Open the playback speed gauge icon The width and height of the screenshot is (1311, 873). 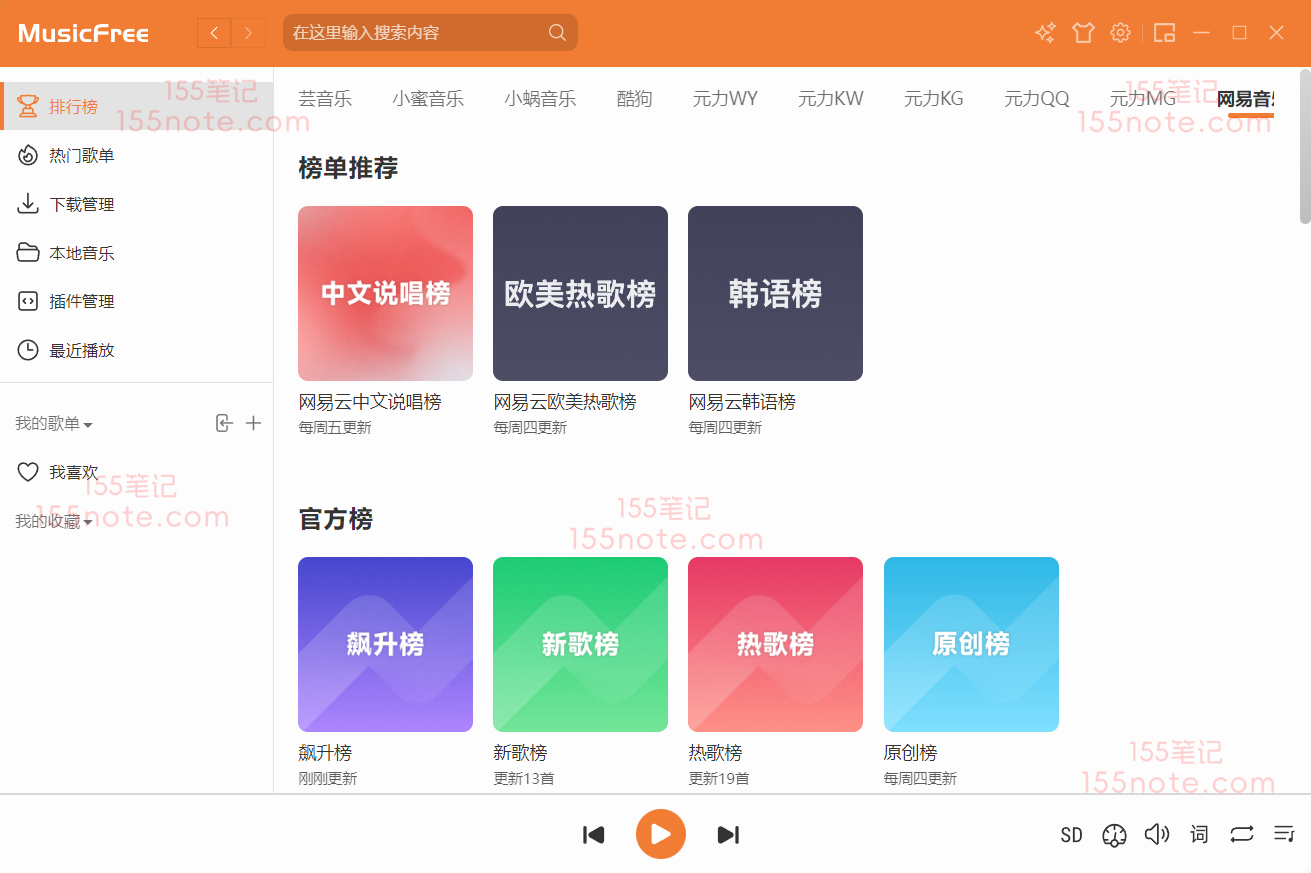[x=1114, y=835]
